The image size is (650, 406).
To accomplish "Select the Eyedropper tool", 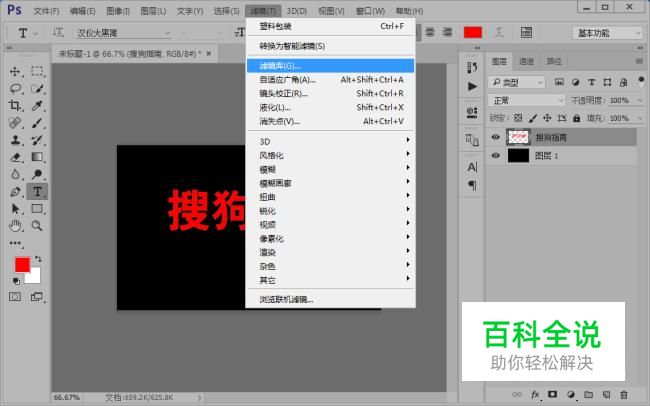I will pyautogui.click(x=37, y=105).
